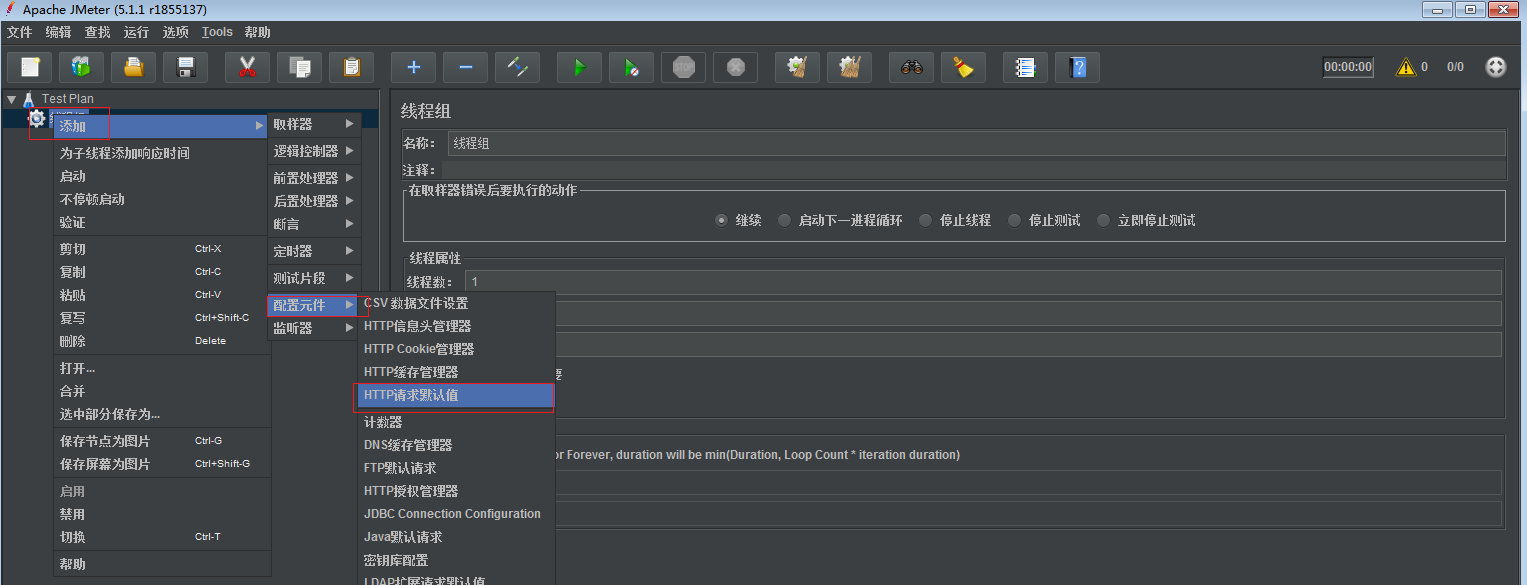Click the remote engines icon at far right

click(x=1496, y=67)
